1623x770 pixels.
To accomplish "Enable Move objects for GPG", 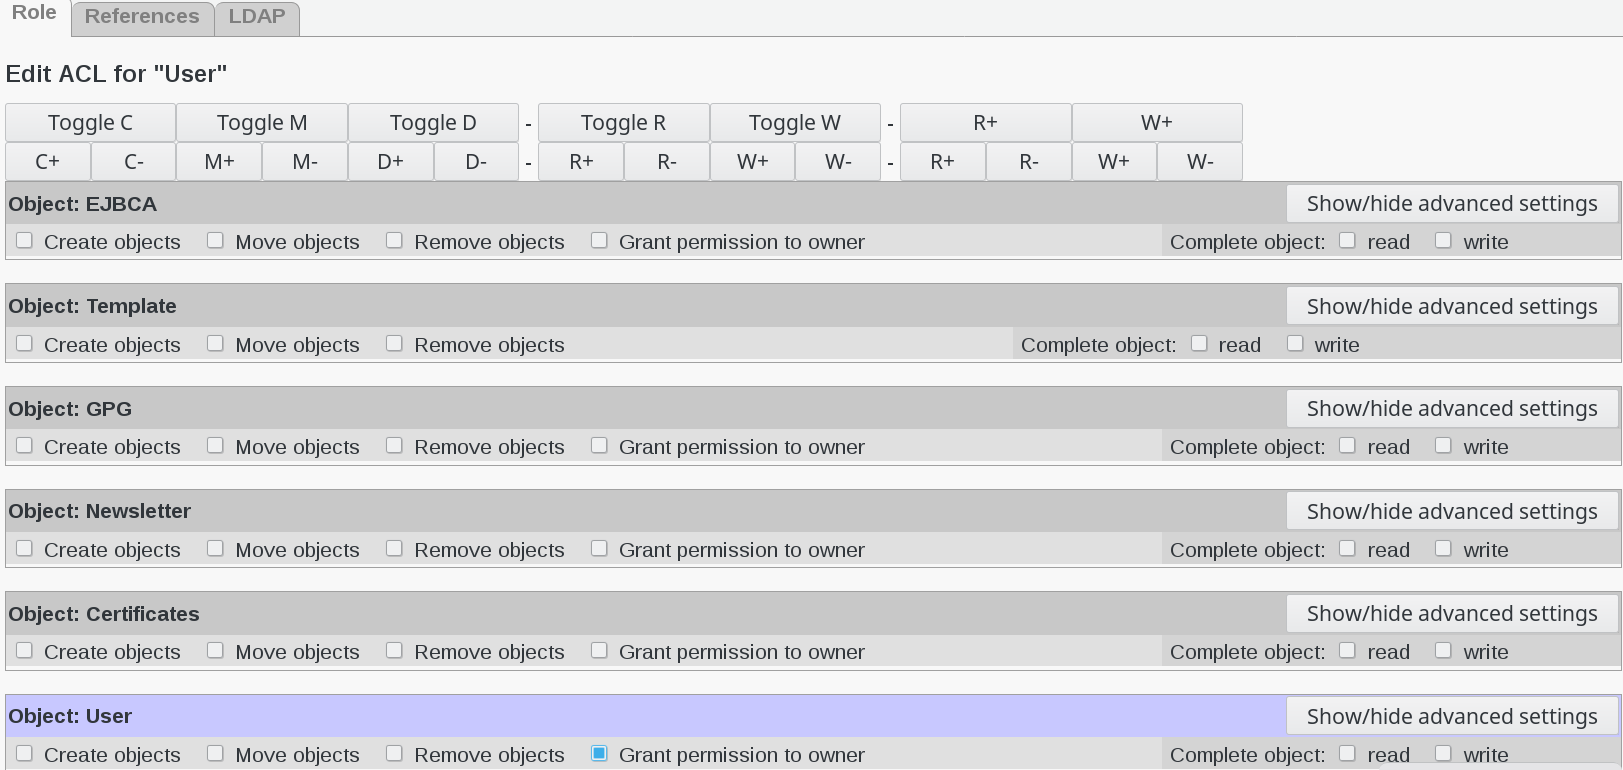I will pos(215,446).
